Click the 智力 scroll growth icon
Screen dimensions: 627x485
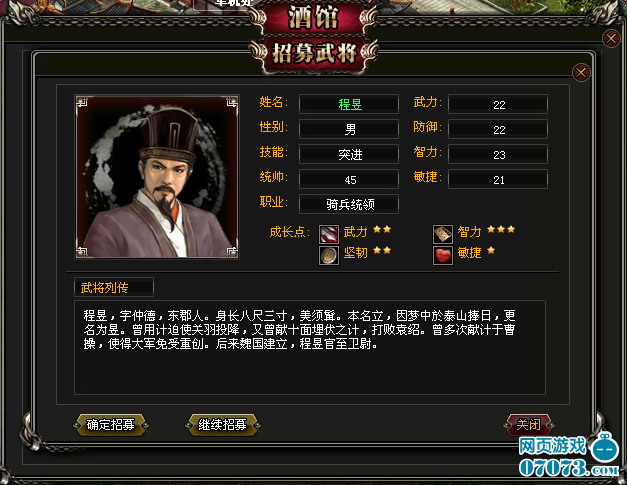pyautogui.click(x=443, y=234)
